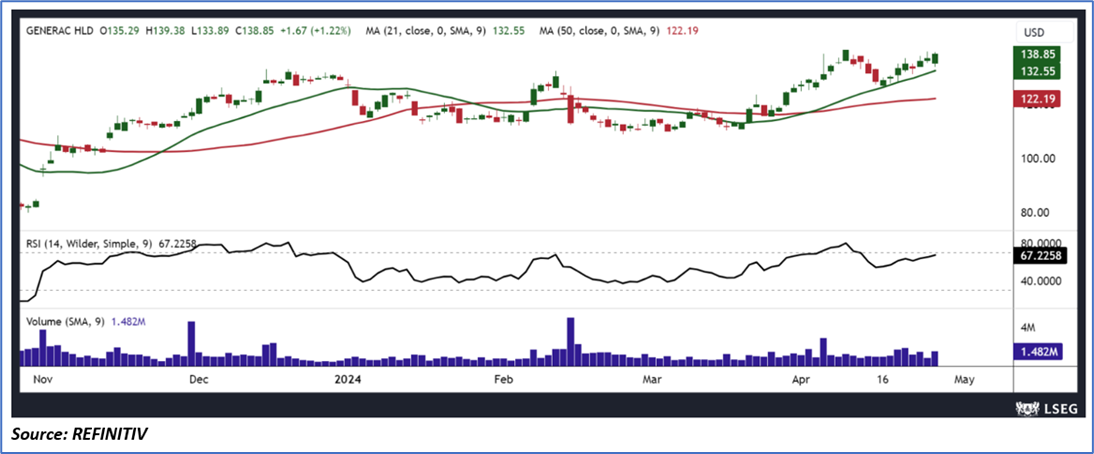Click the 132.55 MA value label
This screenshot has width=1094, height=454.
tap(1036, 71)
